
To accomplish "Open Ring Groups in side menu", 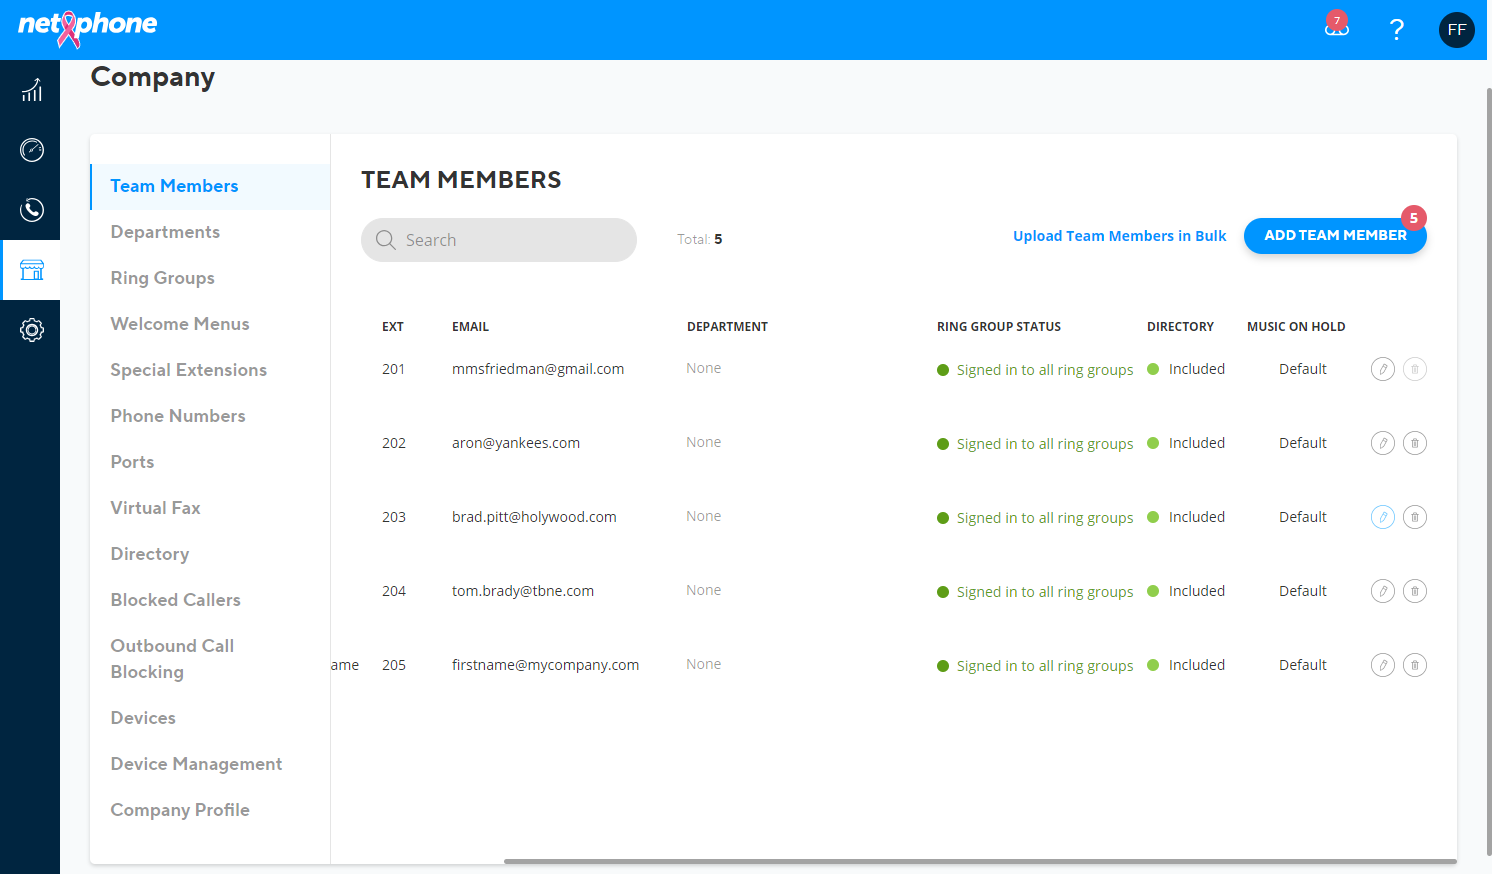I will (162, 278).
